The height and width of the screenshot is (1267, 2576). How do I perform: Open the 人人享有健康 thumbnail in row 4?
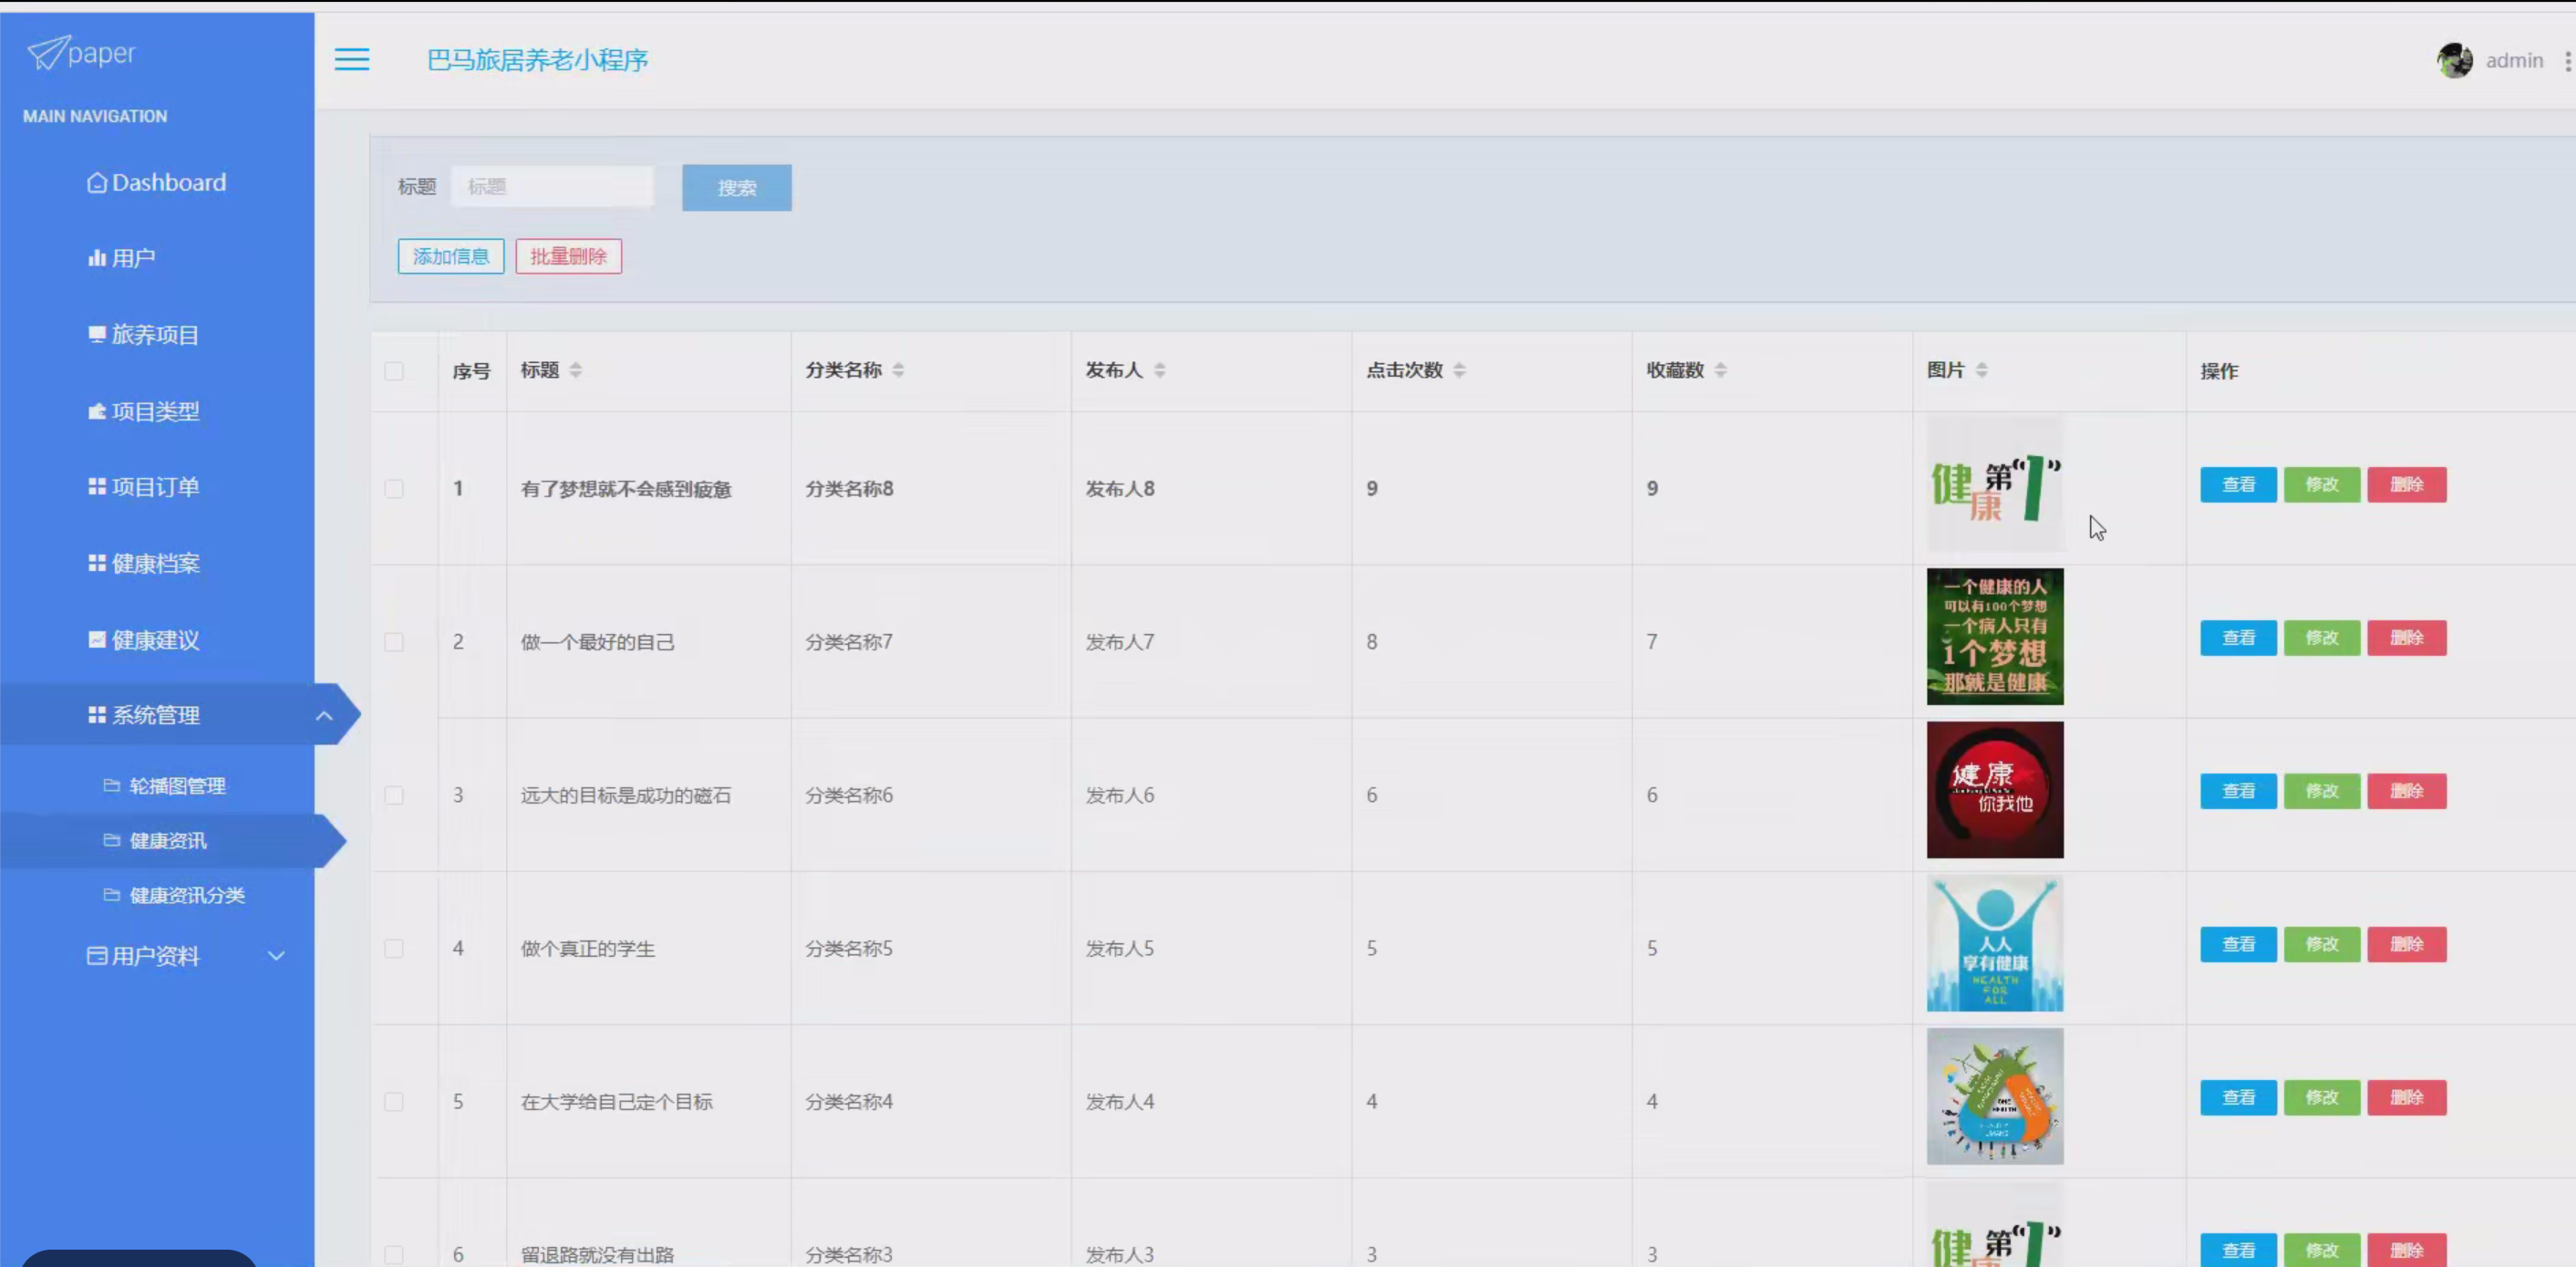tap(1995, 943)
